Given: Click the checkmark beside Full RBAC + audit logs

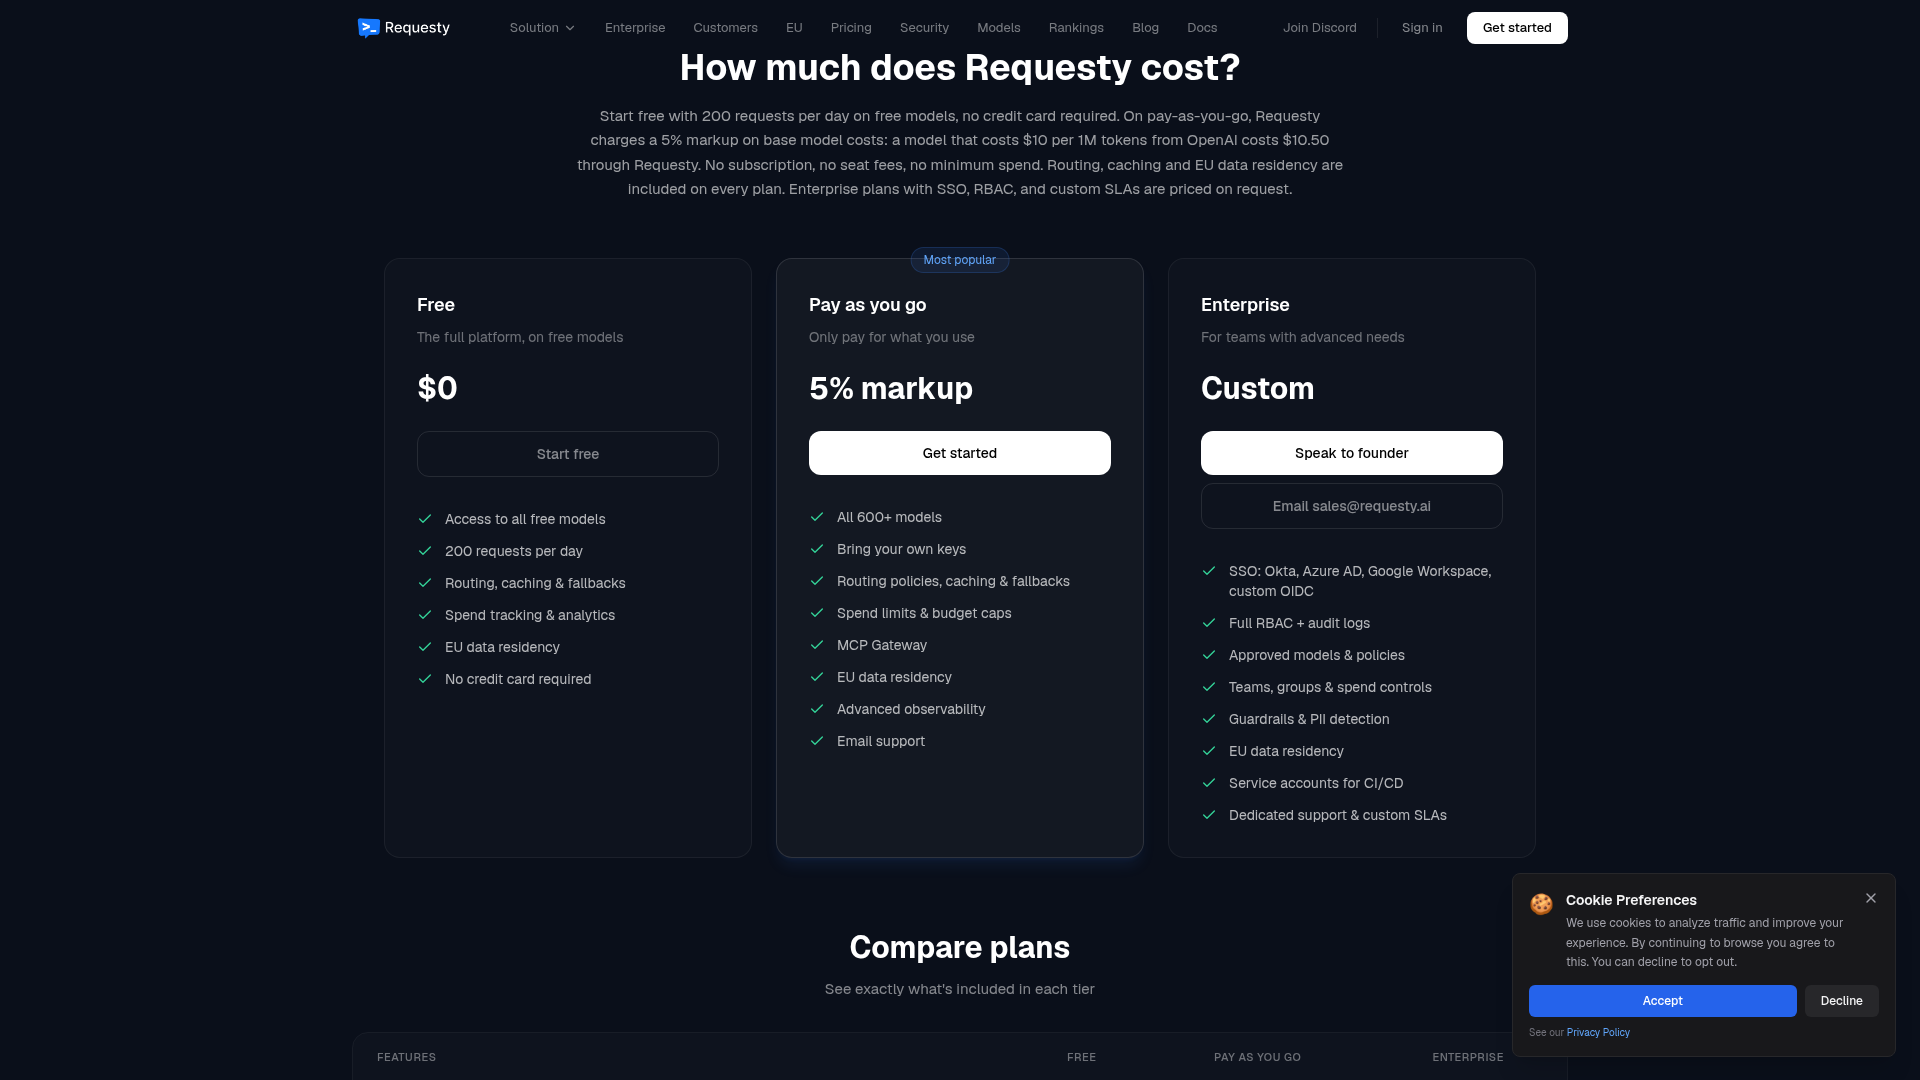Looking at the screenshot, I should [x=1209, y=623].
